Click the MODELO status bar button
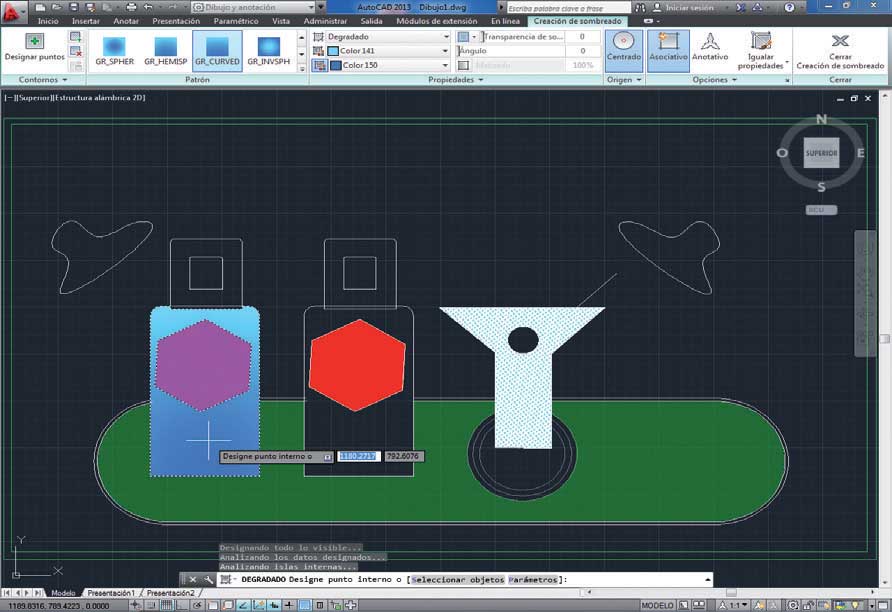The height and width of the screenshot is (612, 892). 657,605
